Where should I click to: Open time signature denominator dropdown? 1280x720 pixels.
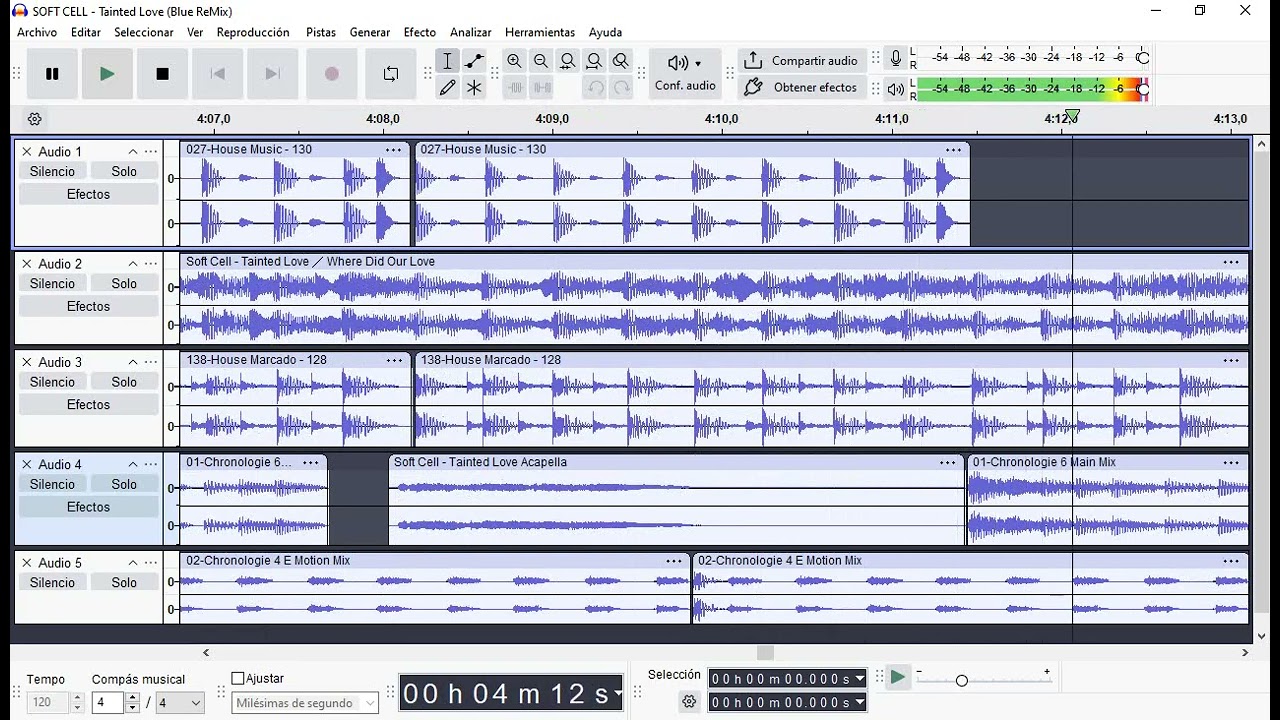pos(181,703)
